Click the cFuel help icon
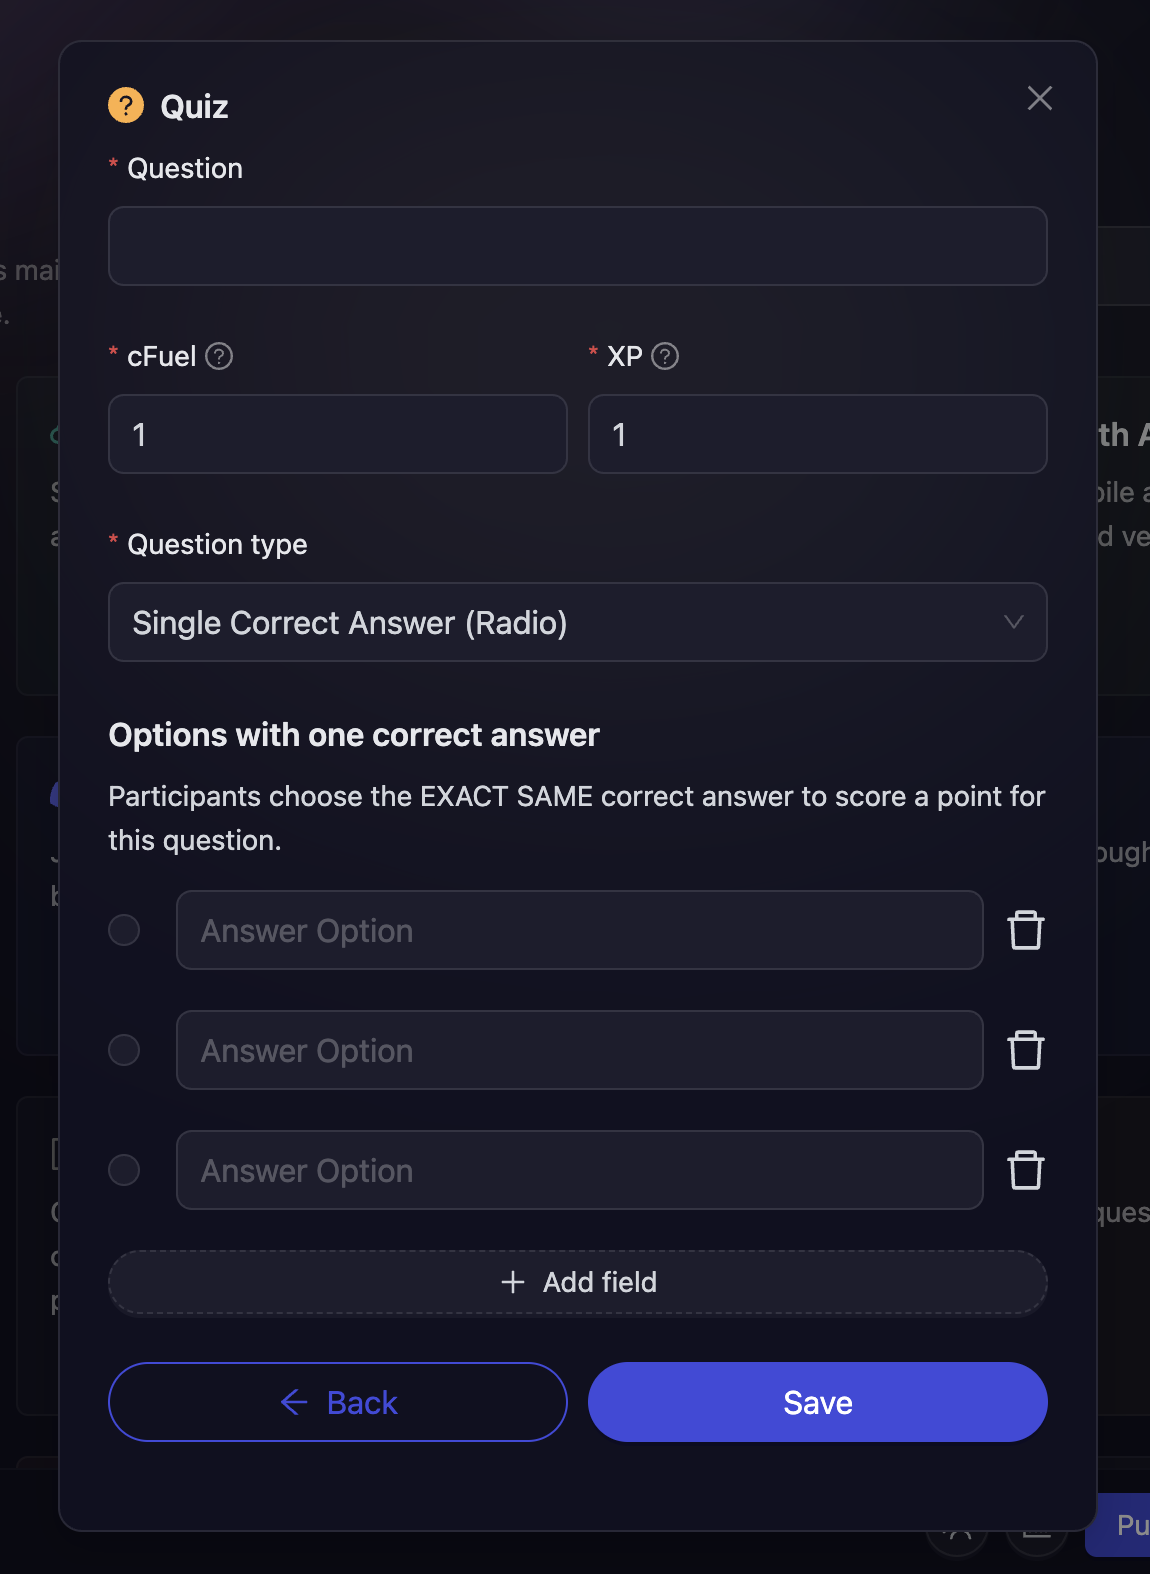The height and width of the screenshot is (1574, 1150). [x=219, y=356]
